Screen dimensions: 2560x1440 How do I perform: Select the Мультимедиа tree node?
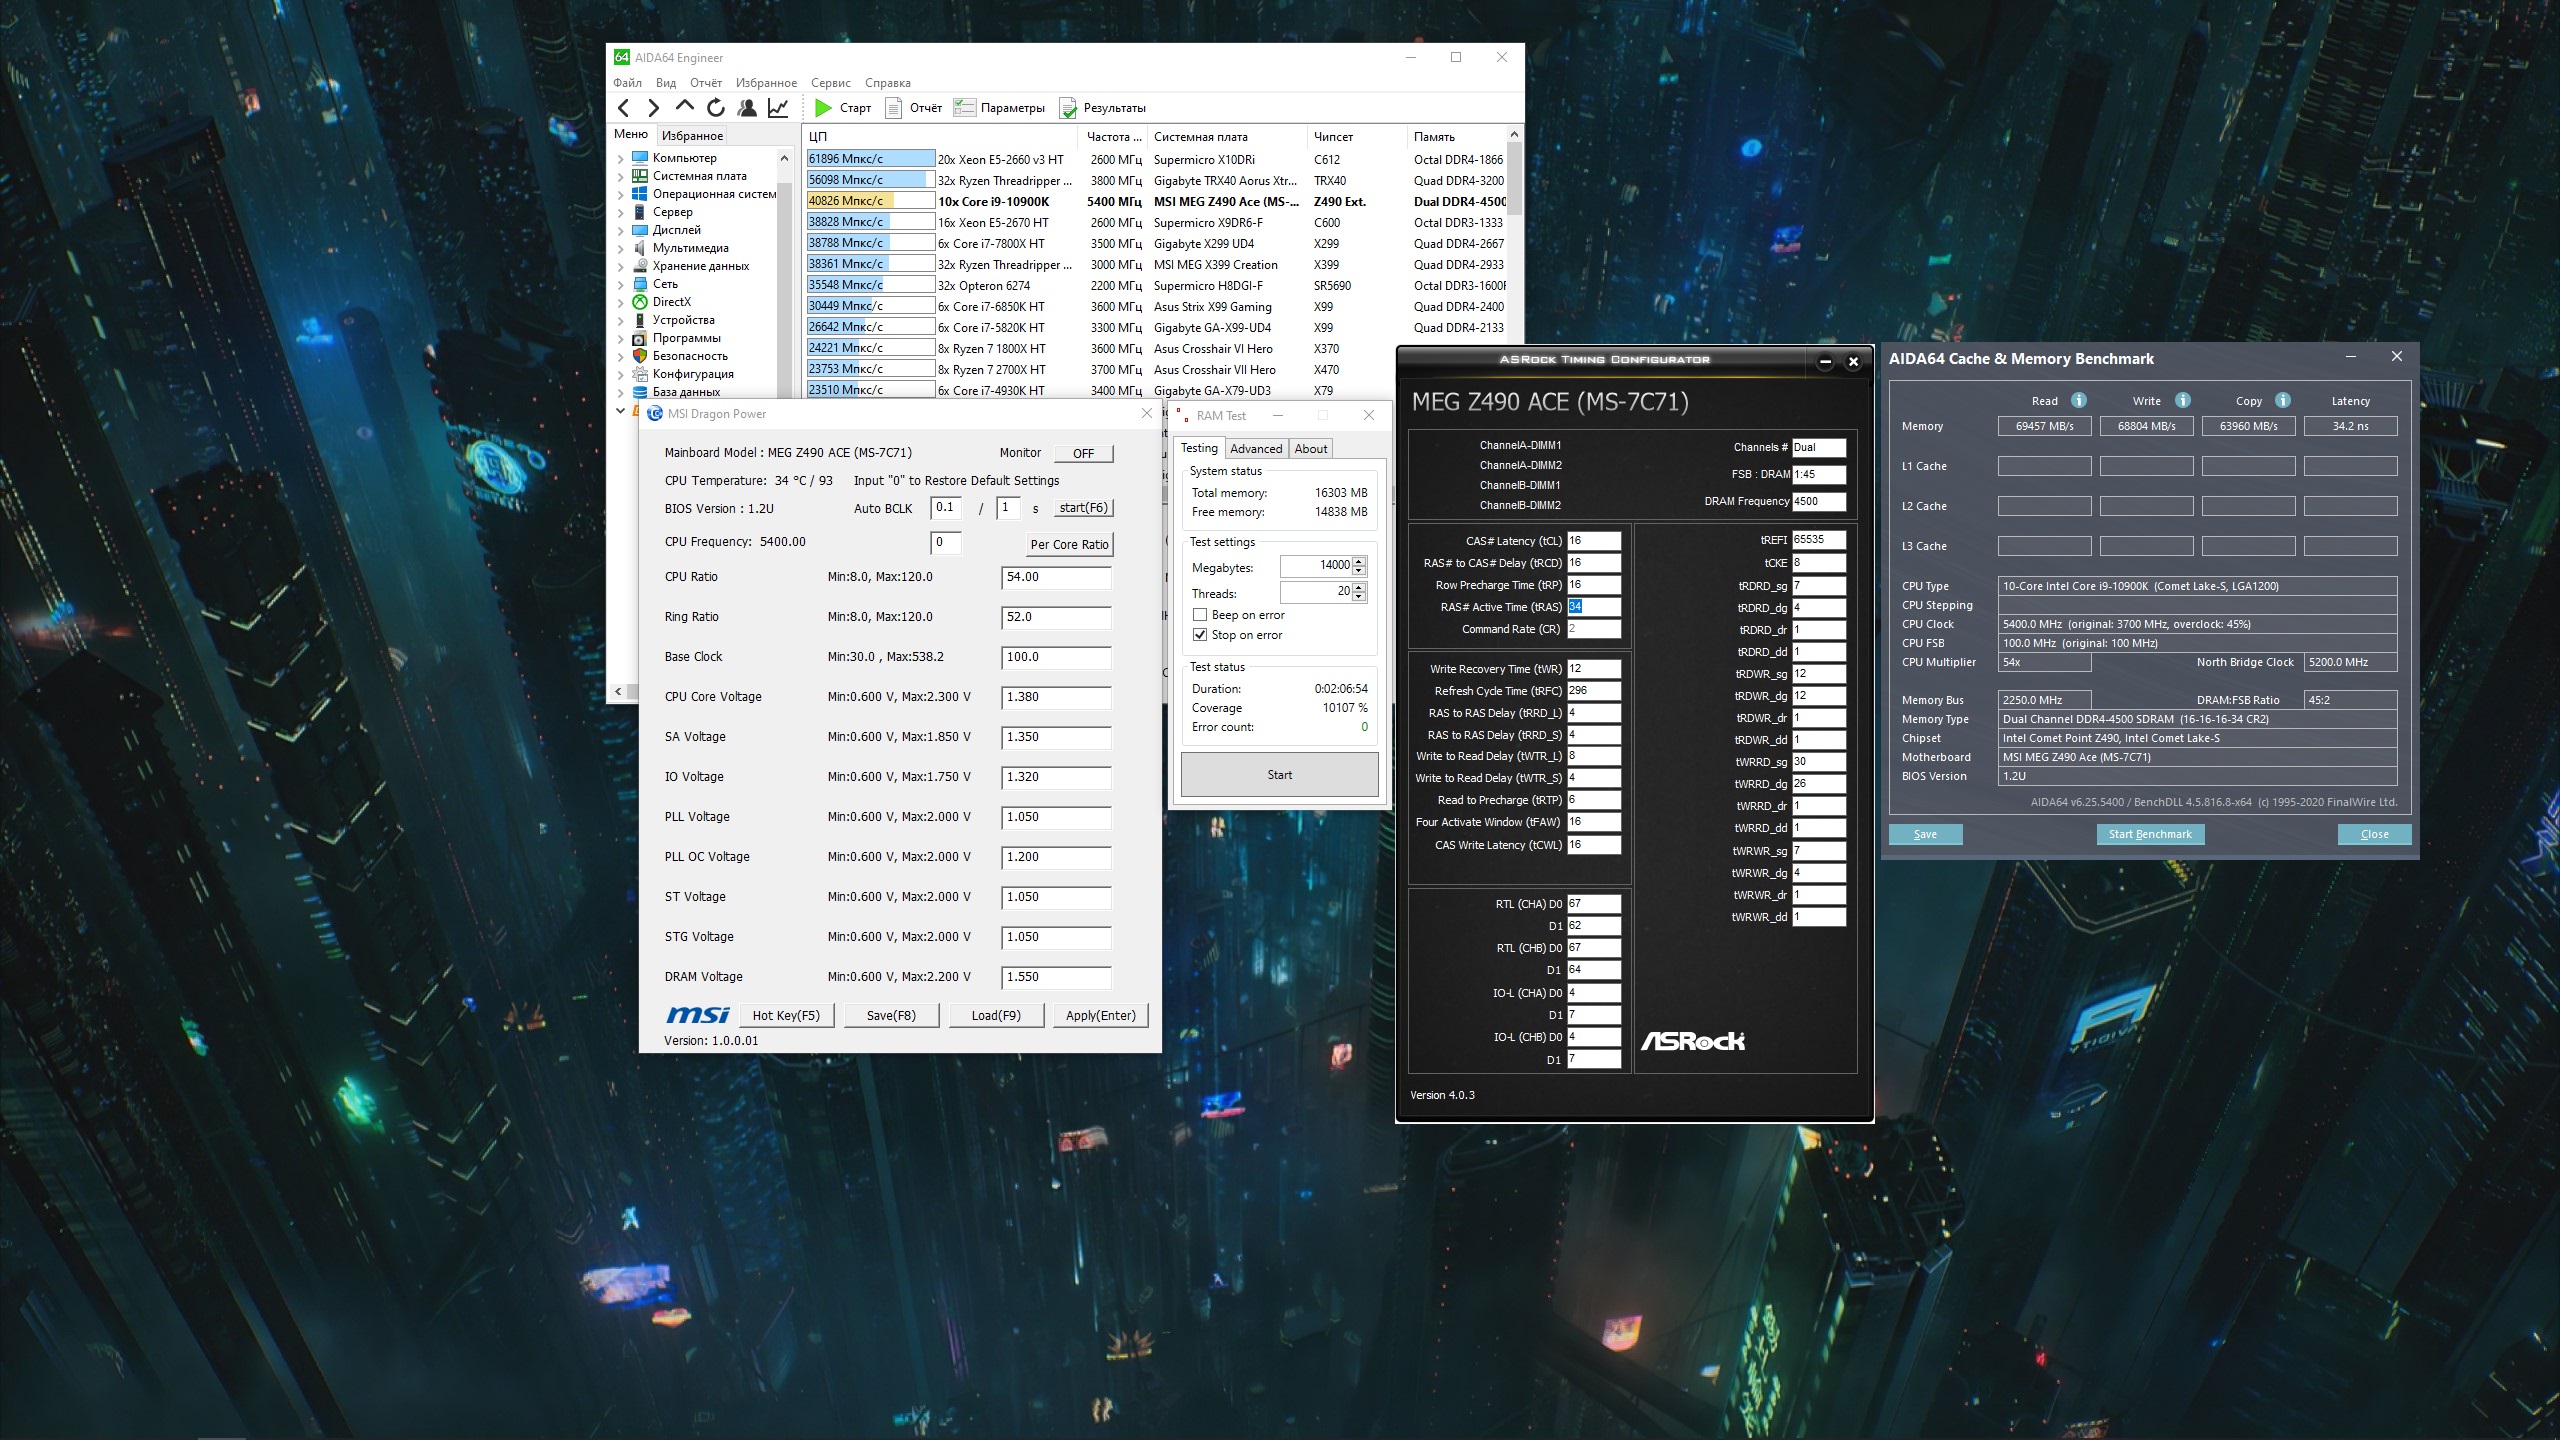pos(690,248)
